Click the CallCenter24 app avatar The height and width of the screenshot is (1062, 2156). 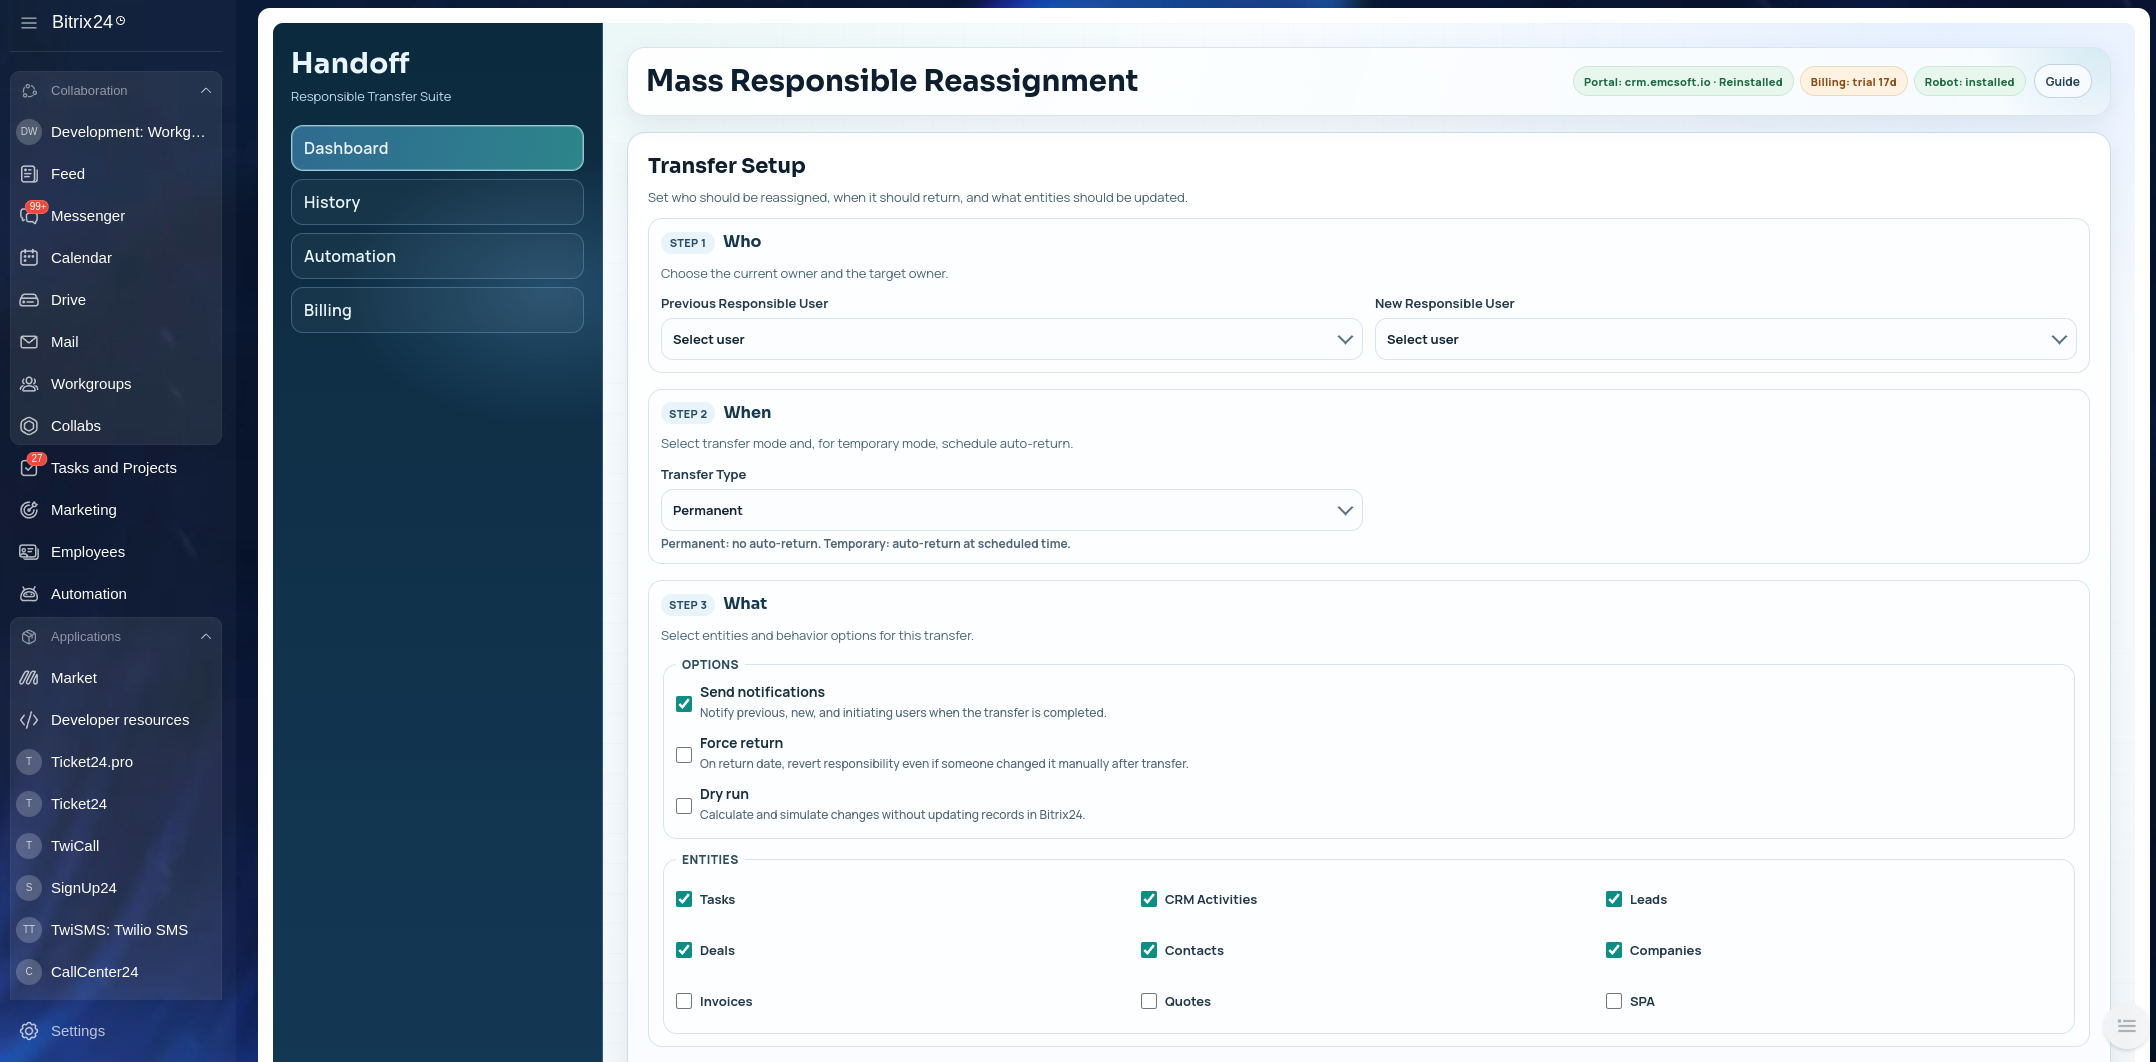click(x=29, y=972)
